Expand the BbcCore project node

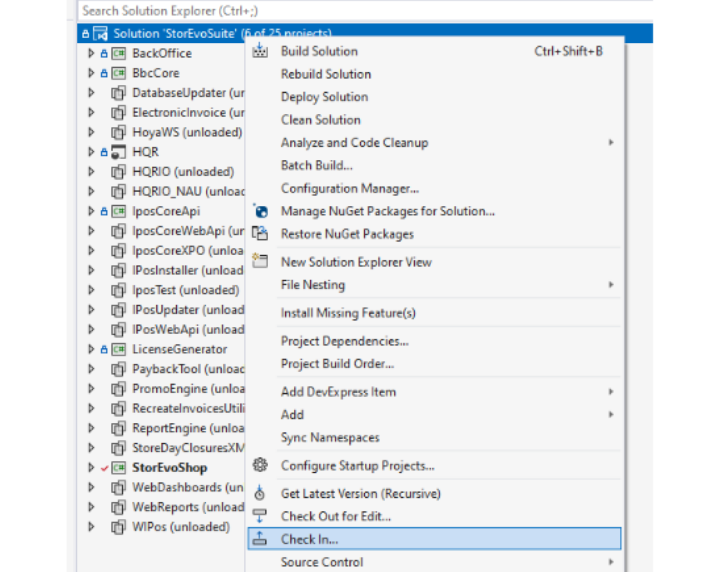pyautogui.click(x=91, y=73)
